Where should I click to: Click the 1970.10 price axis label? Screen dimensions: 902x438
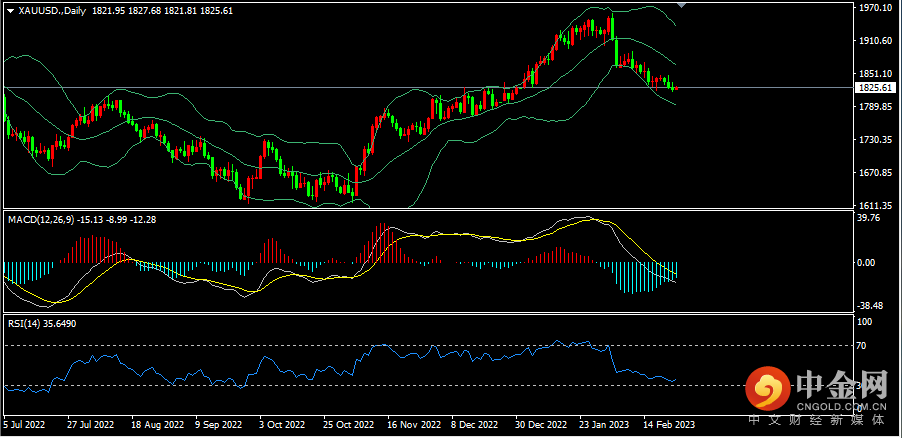pos(875,8)
